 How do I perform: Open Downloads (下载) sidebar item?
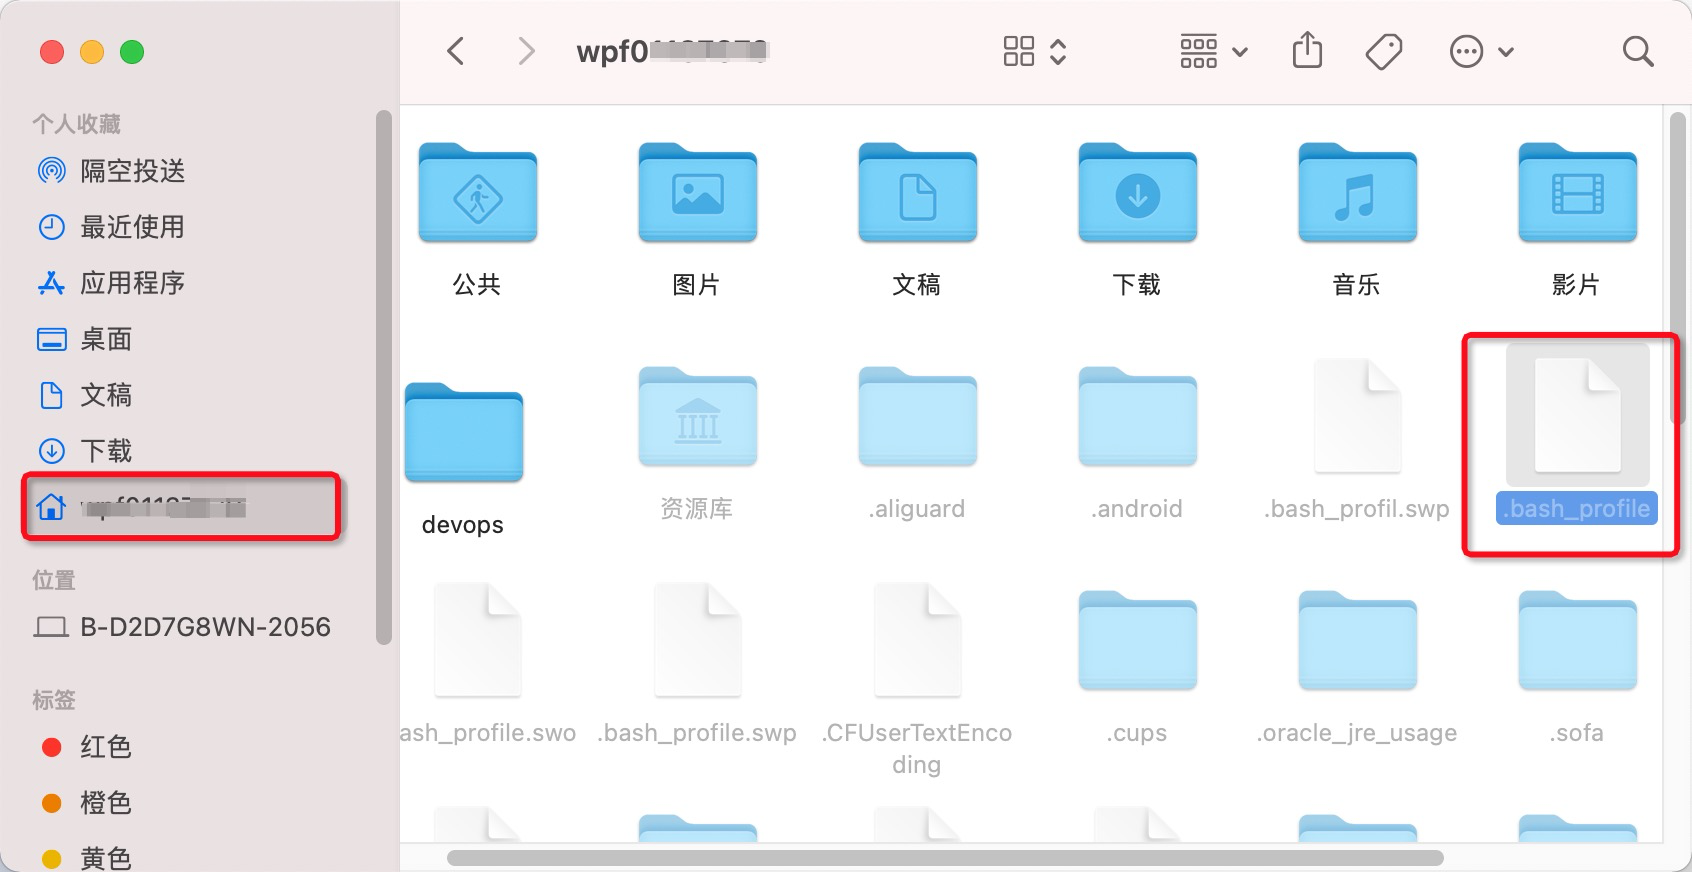coord(84,451)
